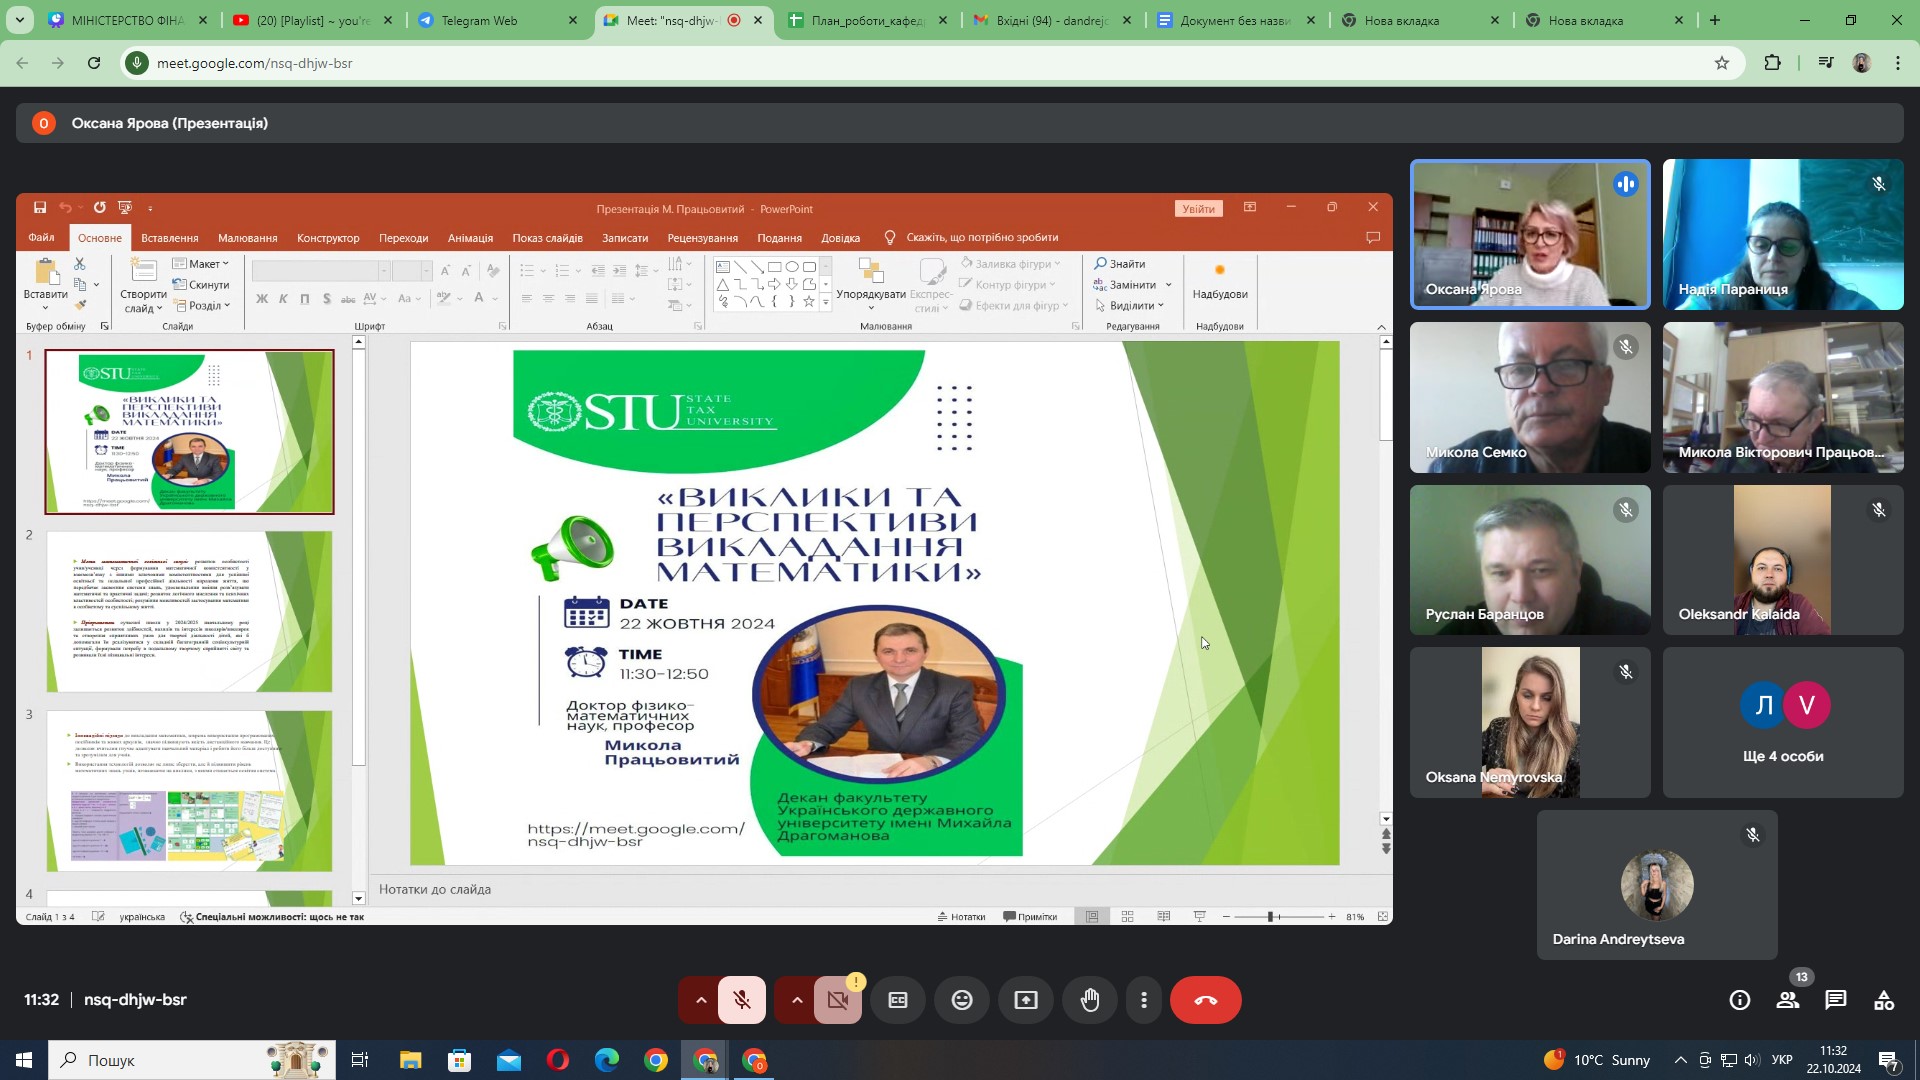Expand video settings arrow beside camera
The image size is (1920, 1080).
(x=797, y=1000)
